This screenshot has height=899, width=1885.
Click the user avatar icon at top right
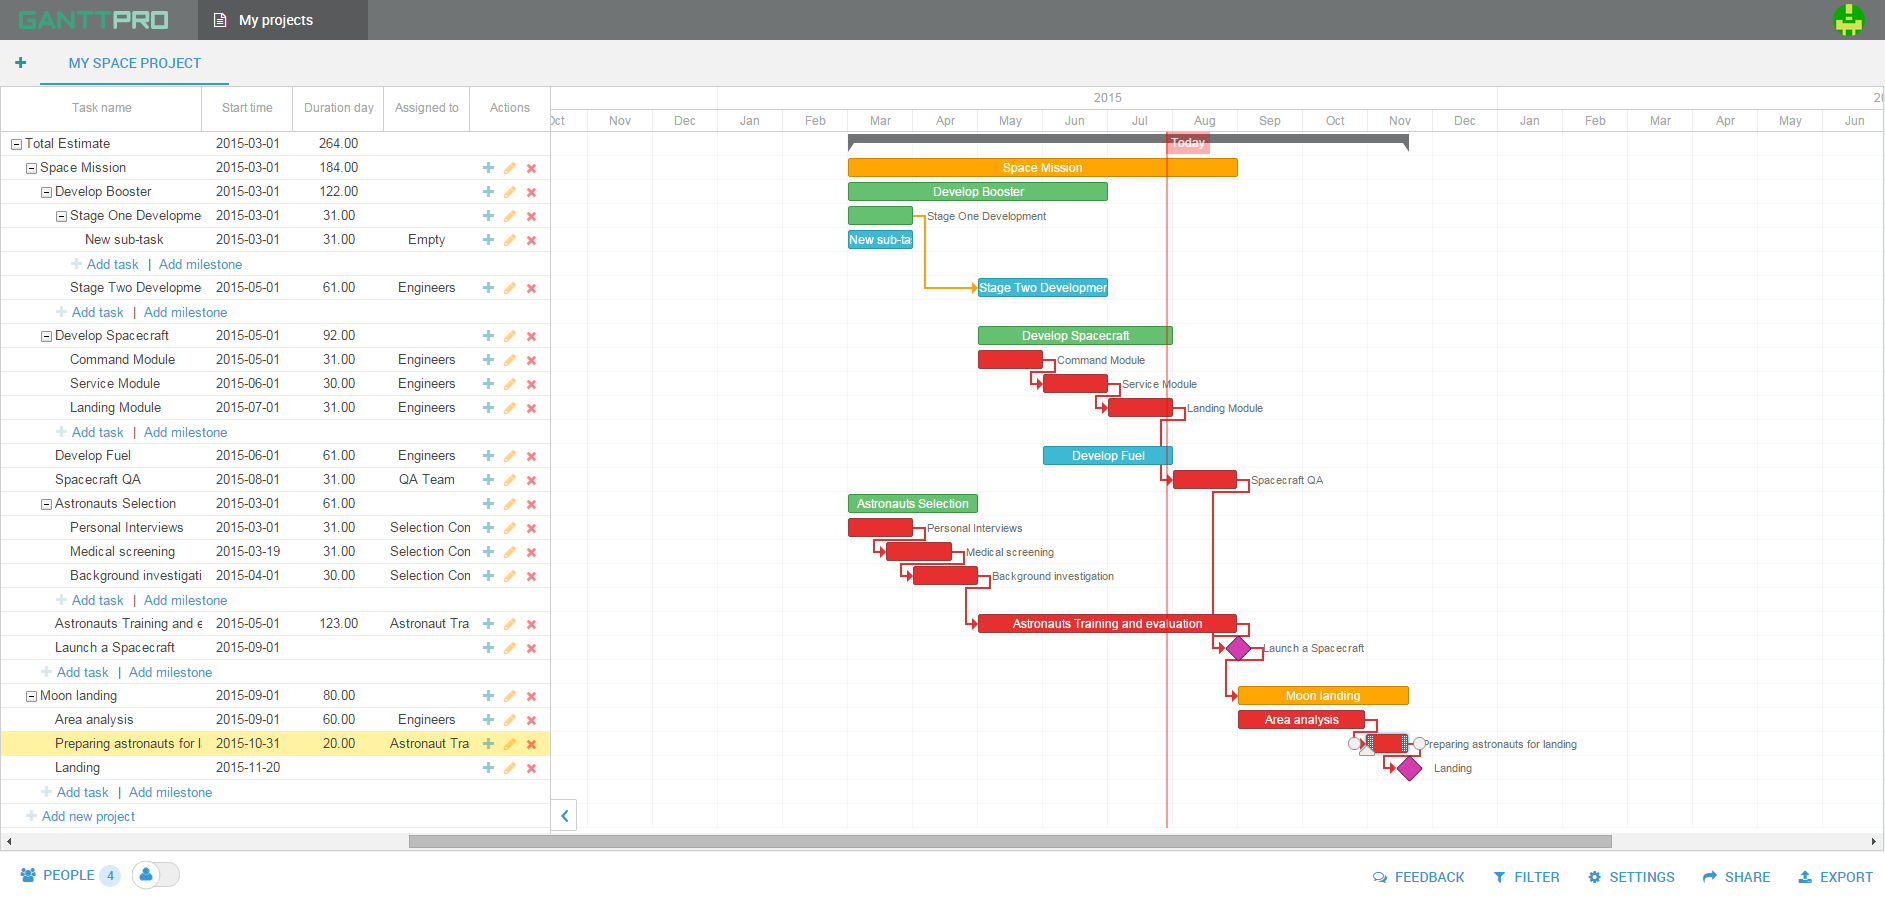coord(1848,20)
